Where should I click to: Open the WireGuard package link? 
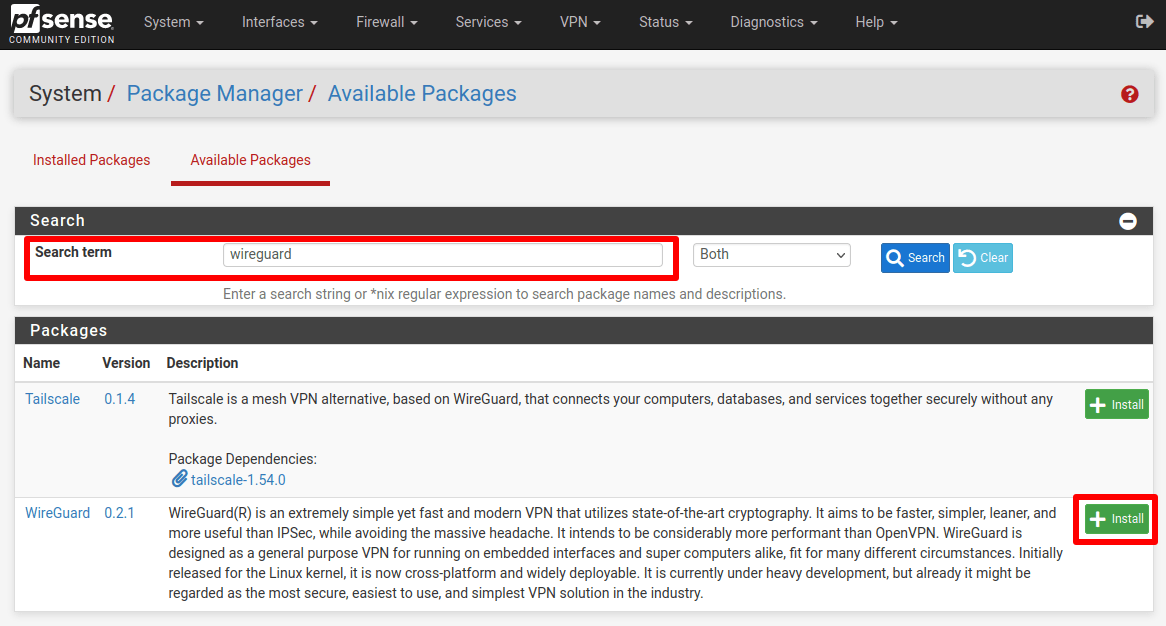pos(57,513)
